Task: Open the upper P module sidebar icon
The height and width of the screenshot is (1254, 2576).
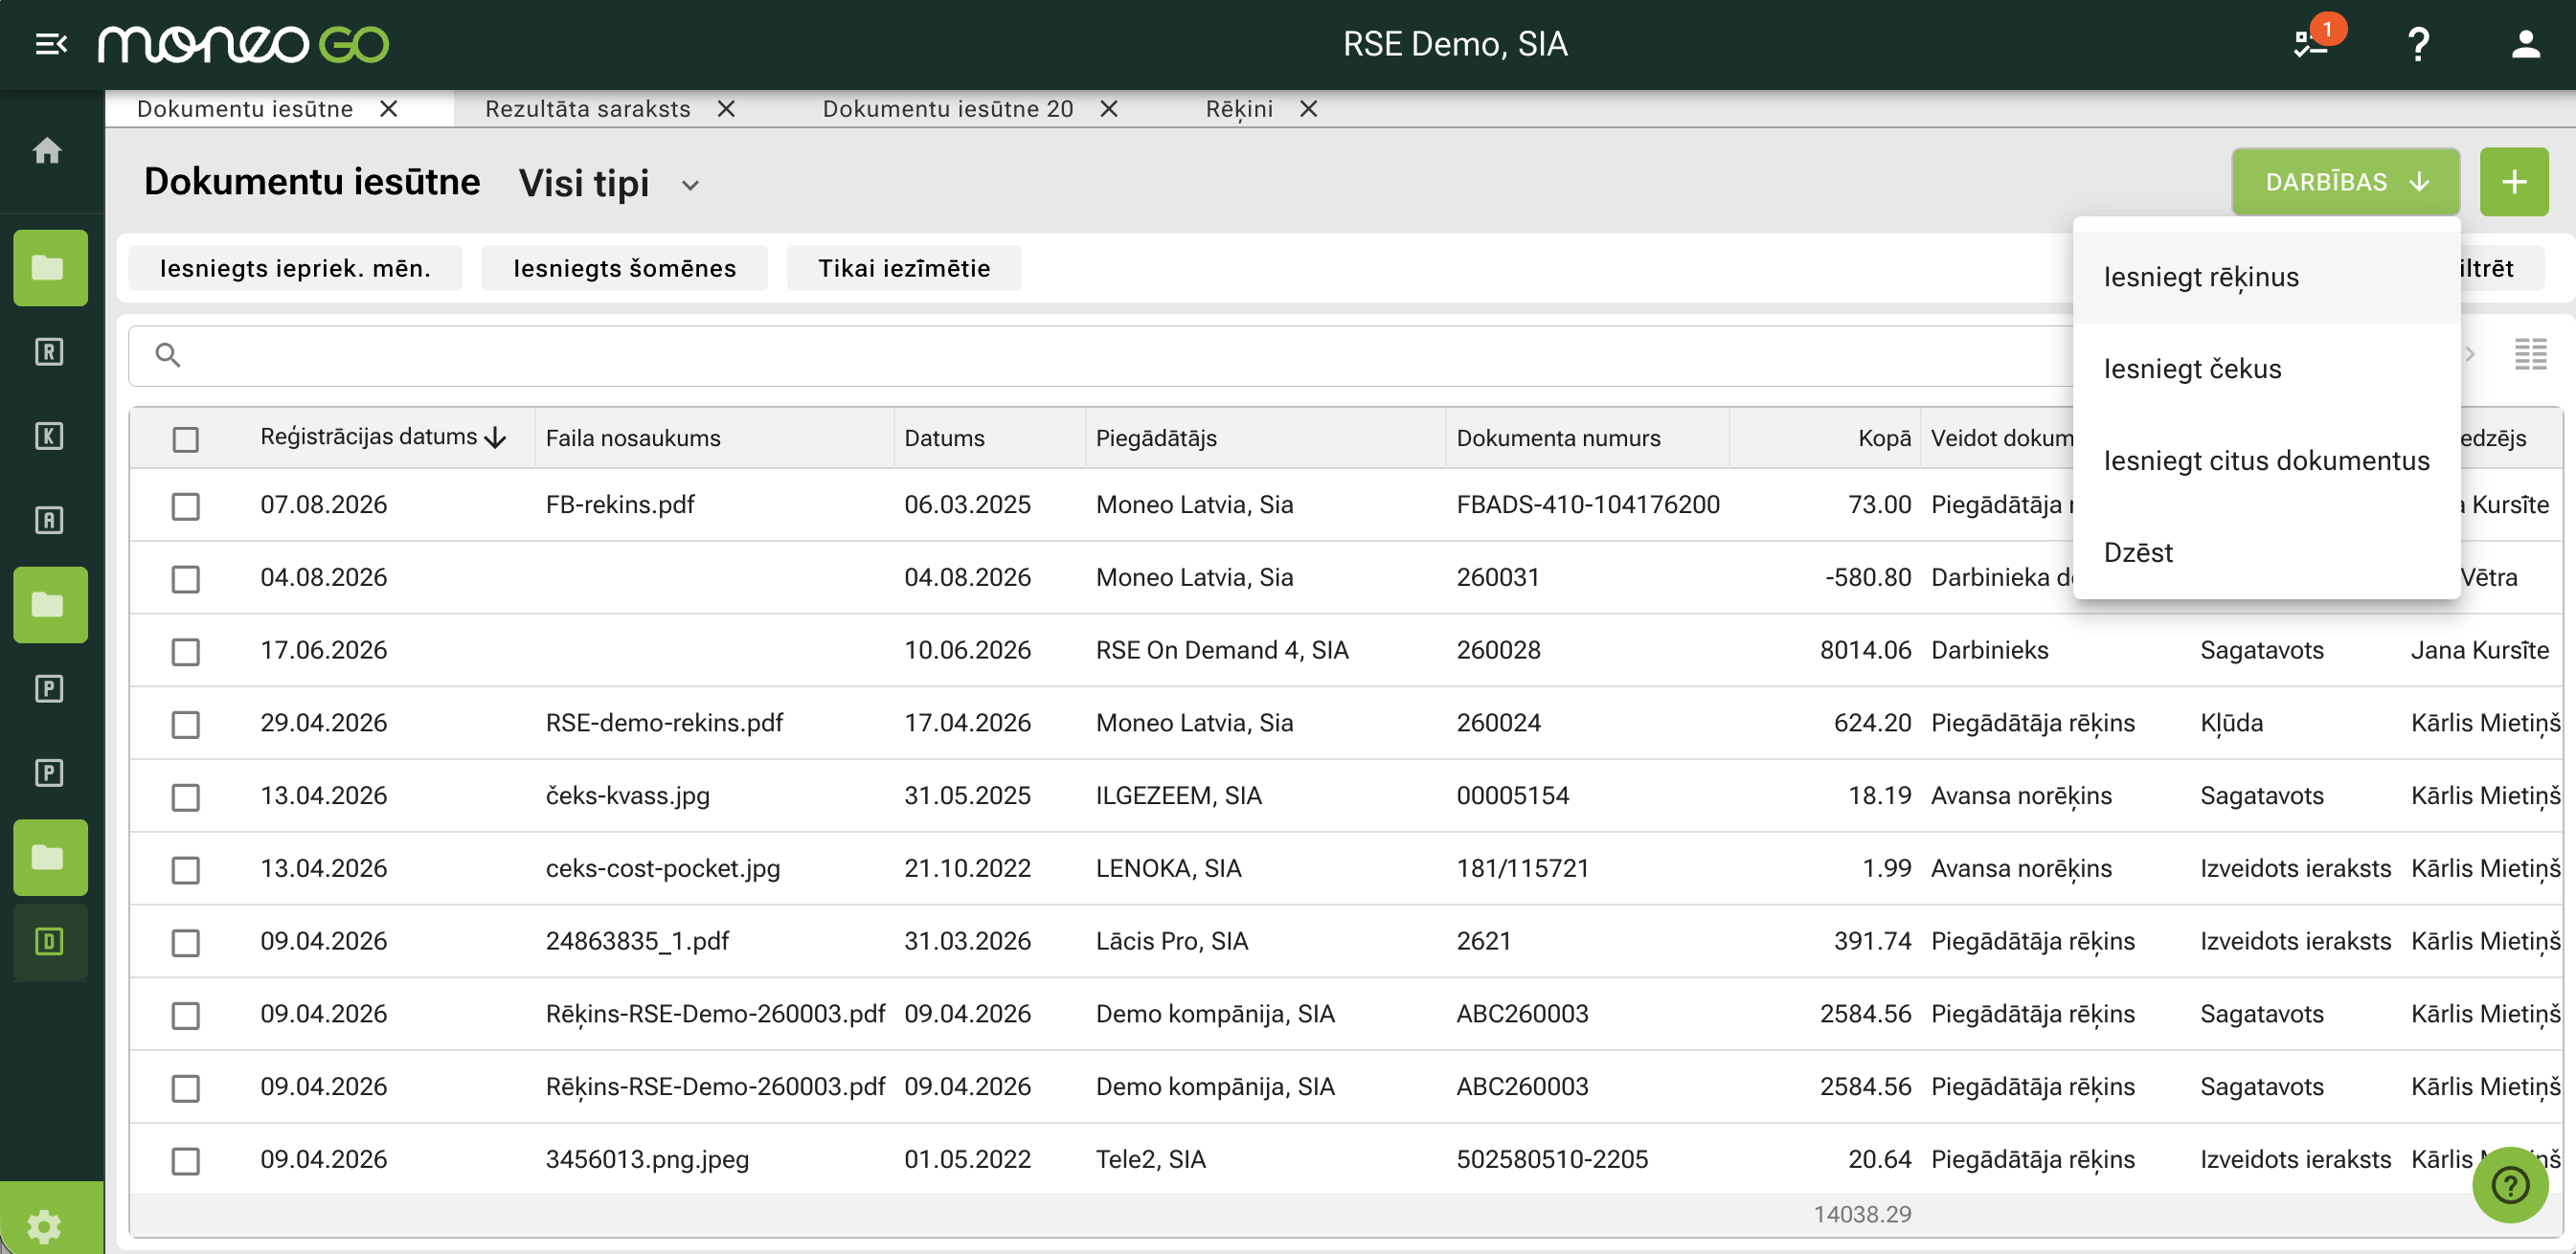Action: tap(49, 689)
